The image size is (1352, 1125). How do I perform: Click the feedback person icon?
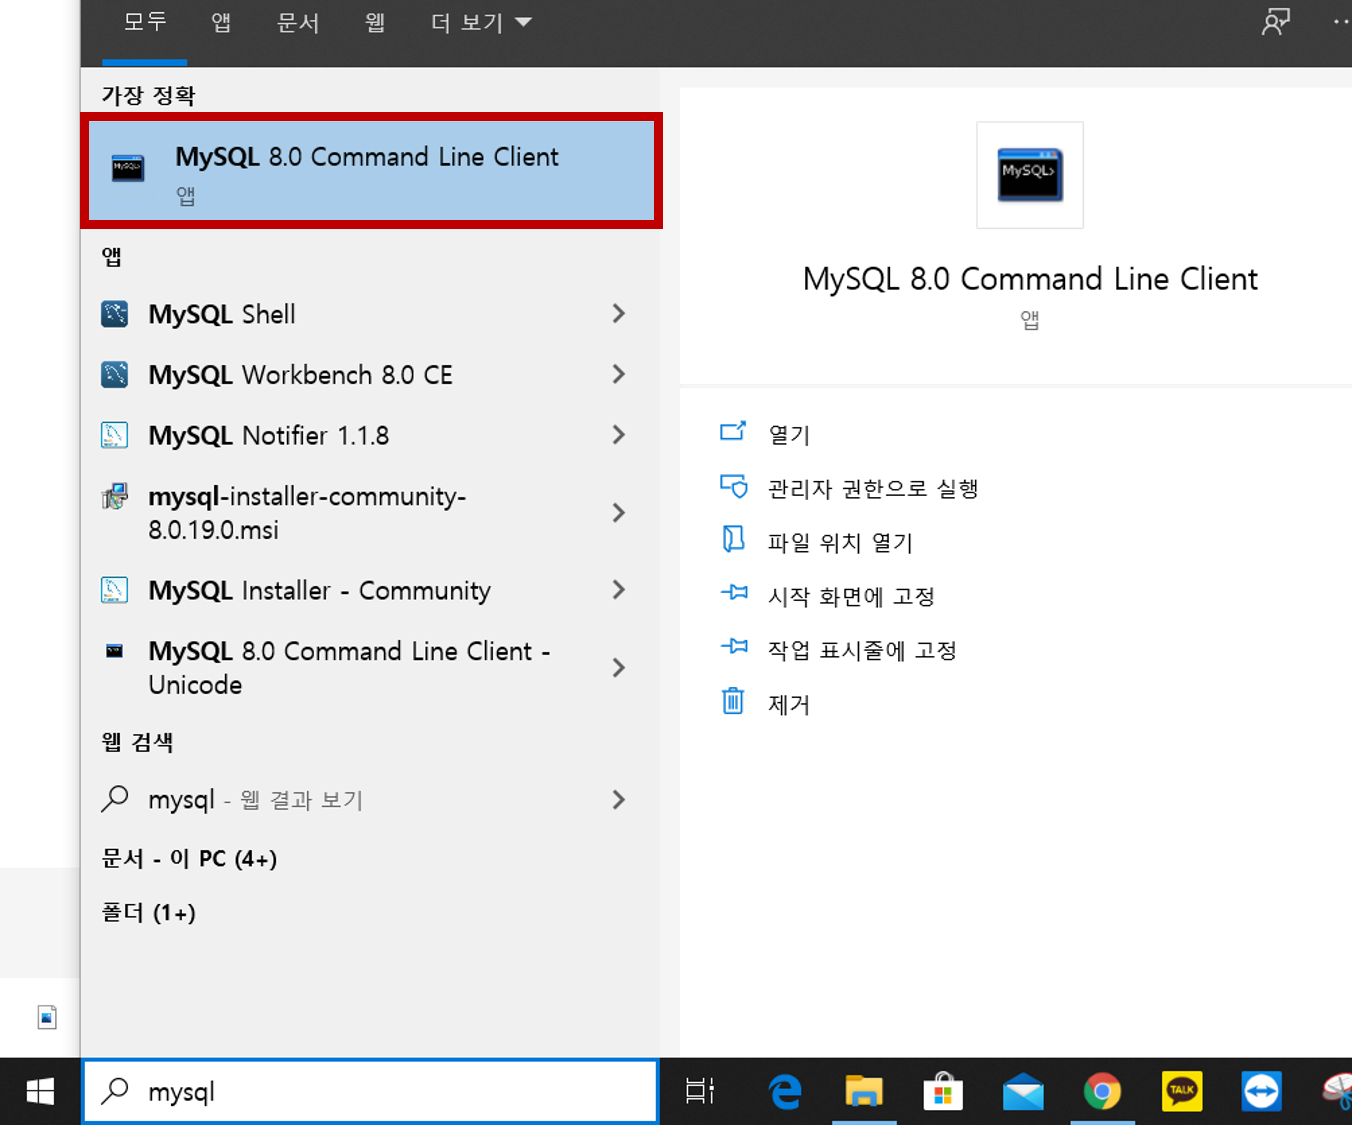[x=1276, y=22]
